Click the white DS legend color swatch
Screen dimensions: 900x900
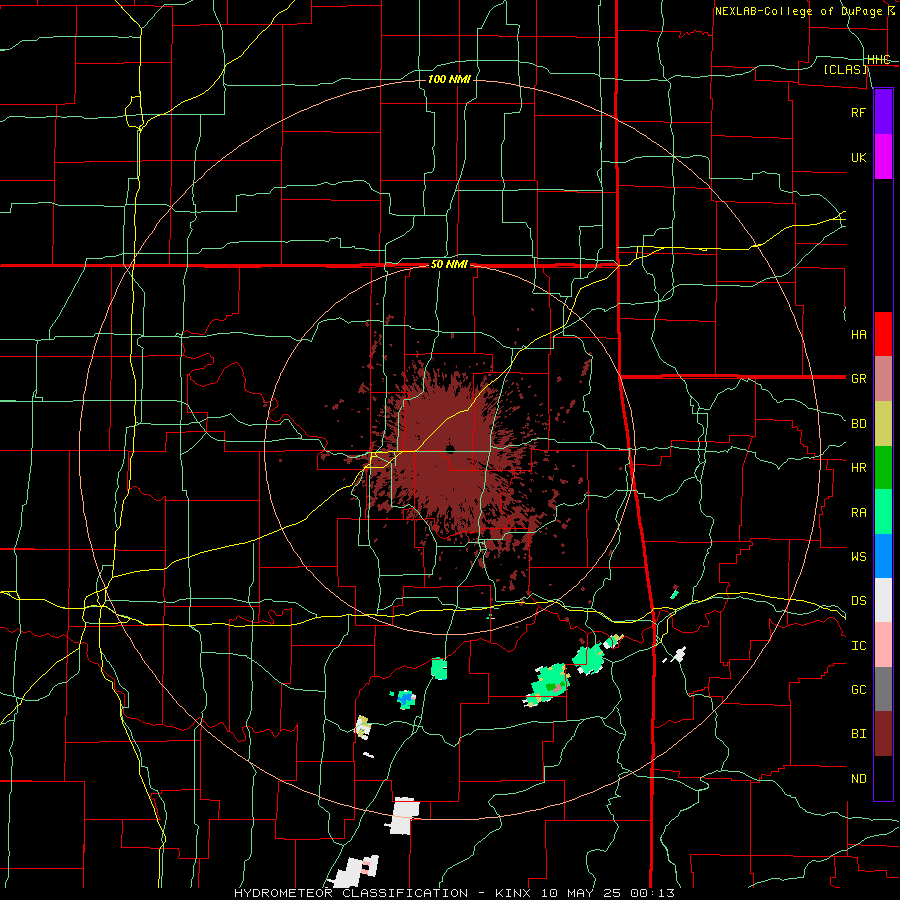click(x=883, y=600)
